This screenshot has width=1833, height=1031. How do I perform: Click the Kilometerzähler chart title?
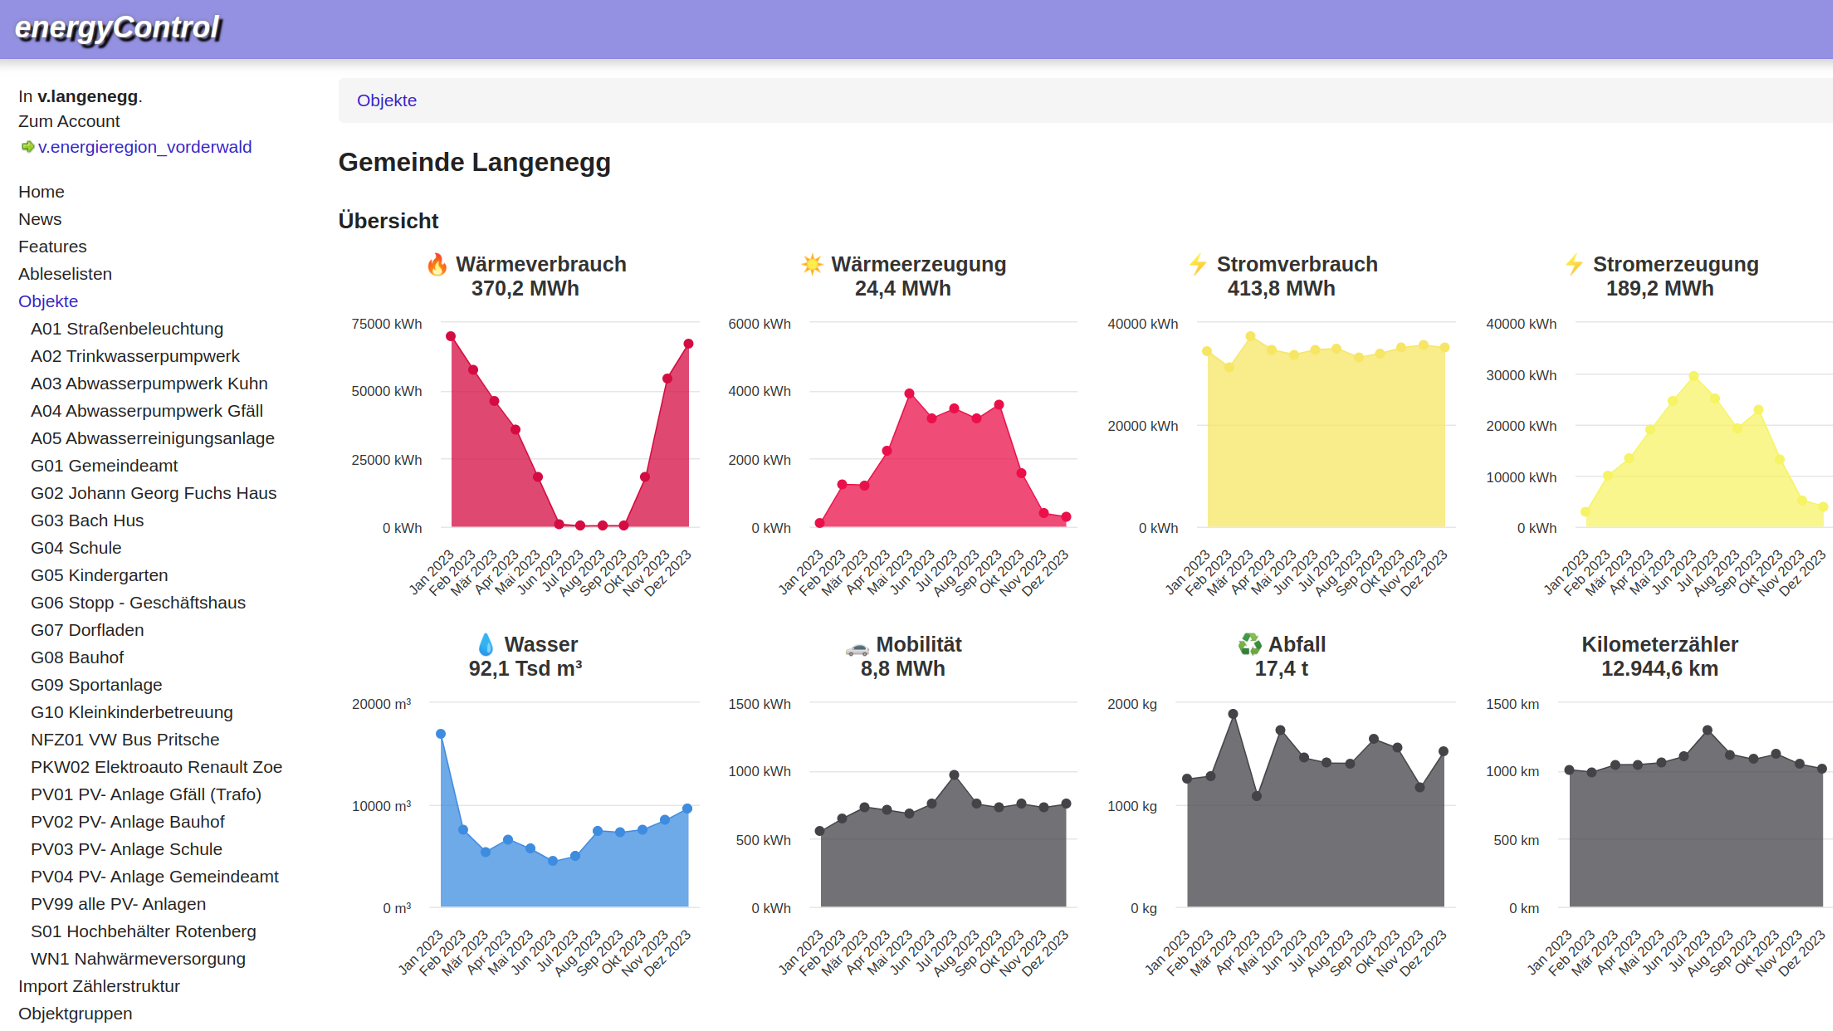click(x=1659, y=645)
